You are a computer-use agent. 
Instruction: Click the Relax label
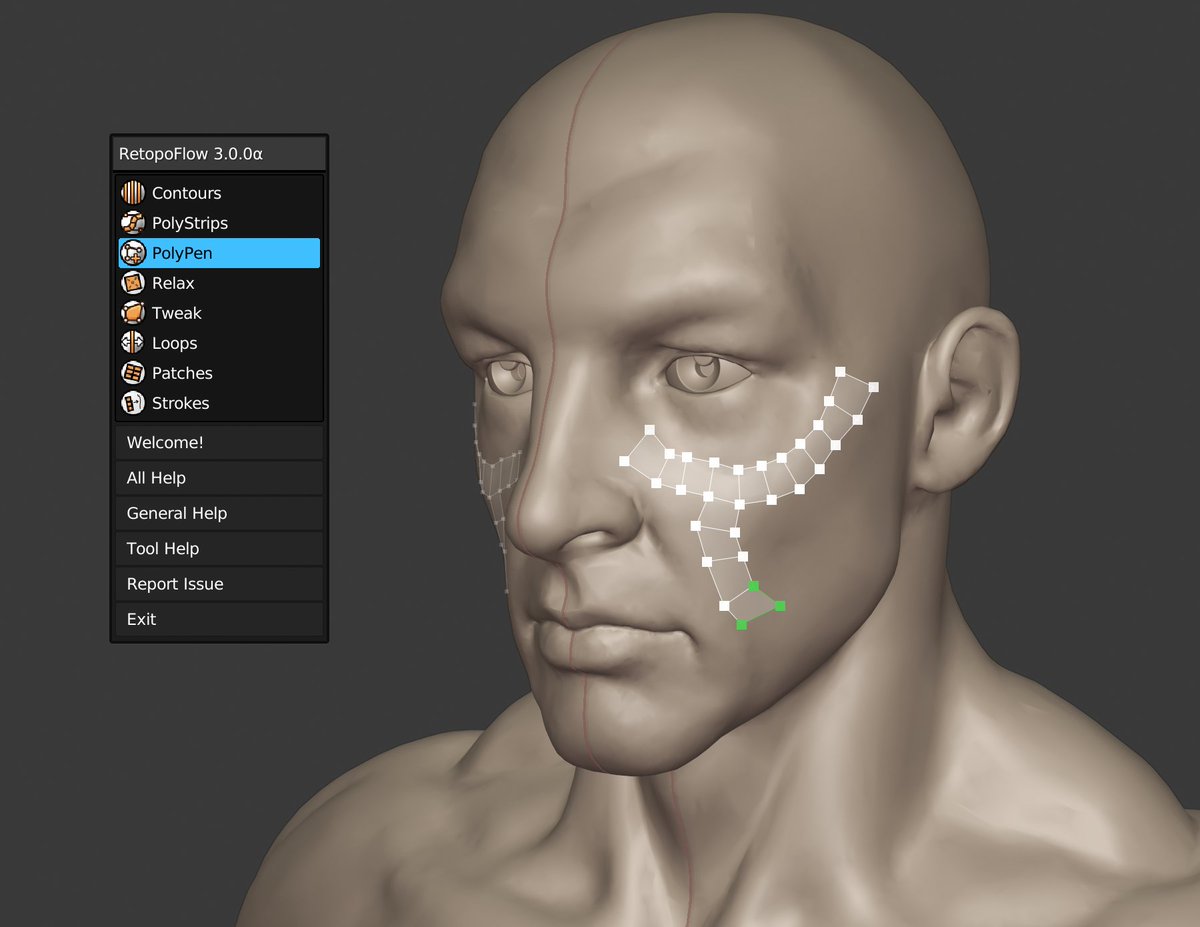[173, 283]
